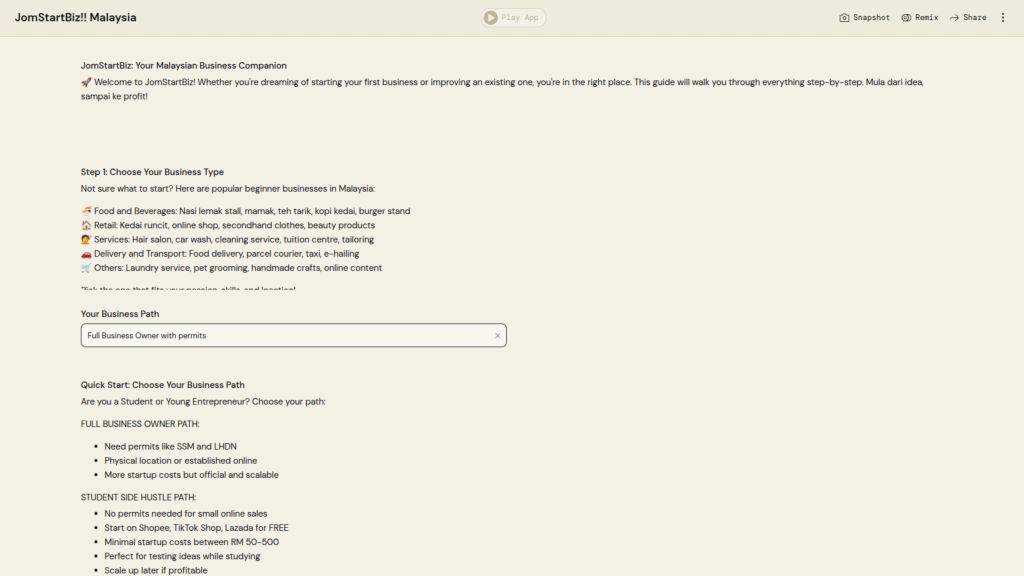Screen dimensions: 1024x576
Task: Click the Remix icon in header
Action: pyautogui.click(x=906, y=18)
